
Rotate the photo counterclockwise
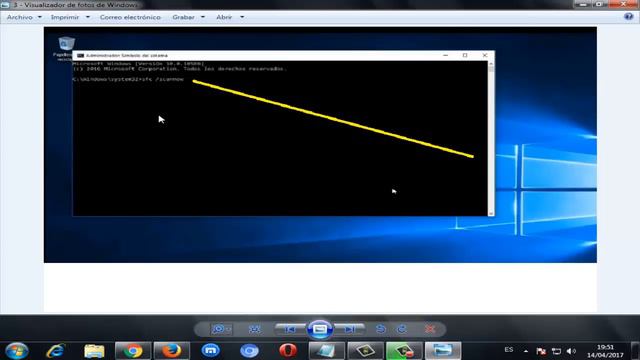click(x=380, y=329)
